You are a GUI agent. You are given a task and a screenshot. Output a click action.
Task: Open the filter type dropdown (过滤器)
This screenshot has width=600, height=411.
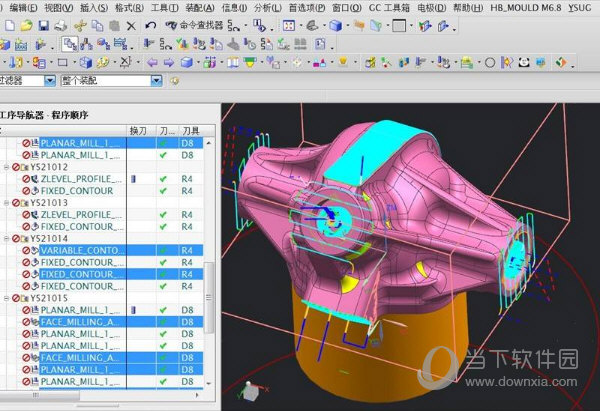50,81
